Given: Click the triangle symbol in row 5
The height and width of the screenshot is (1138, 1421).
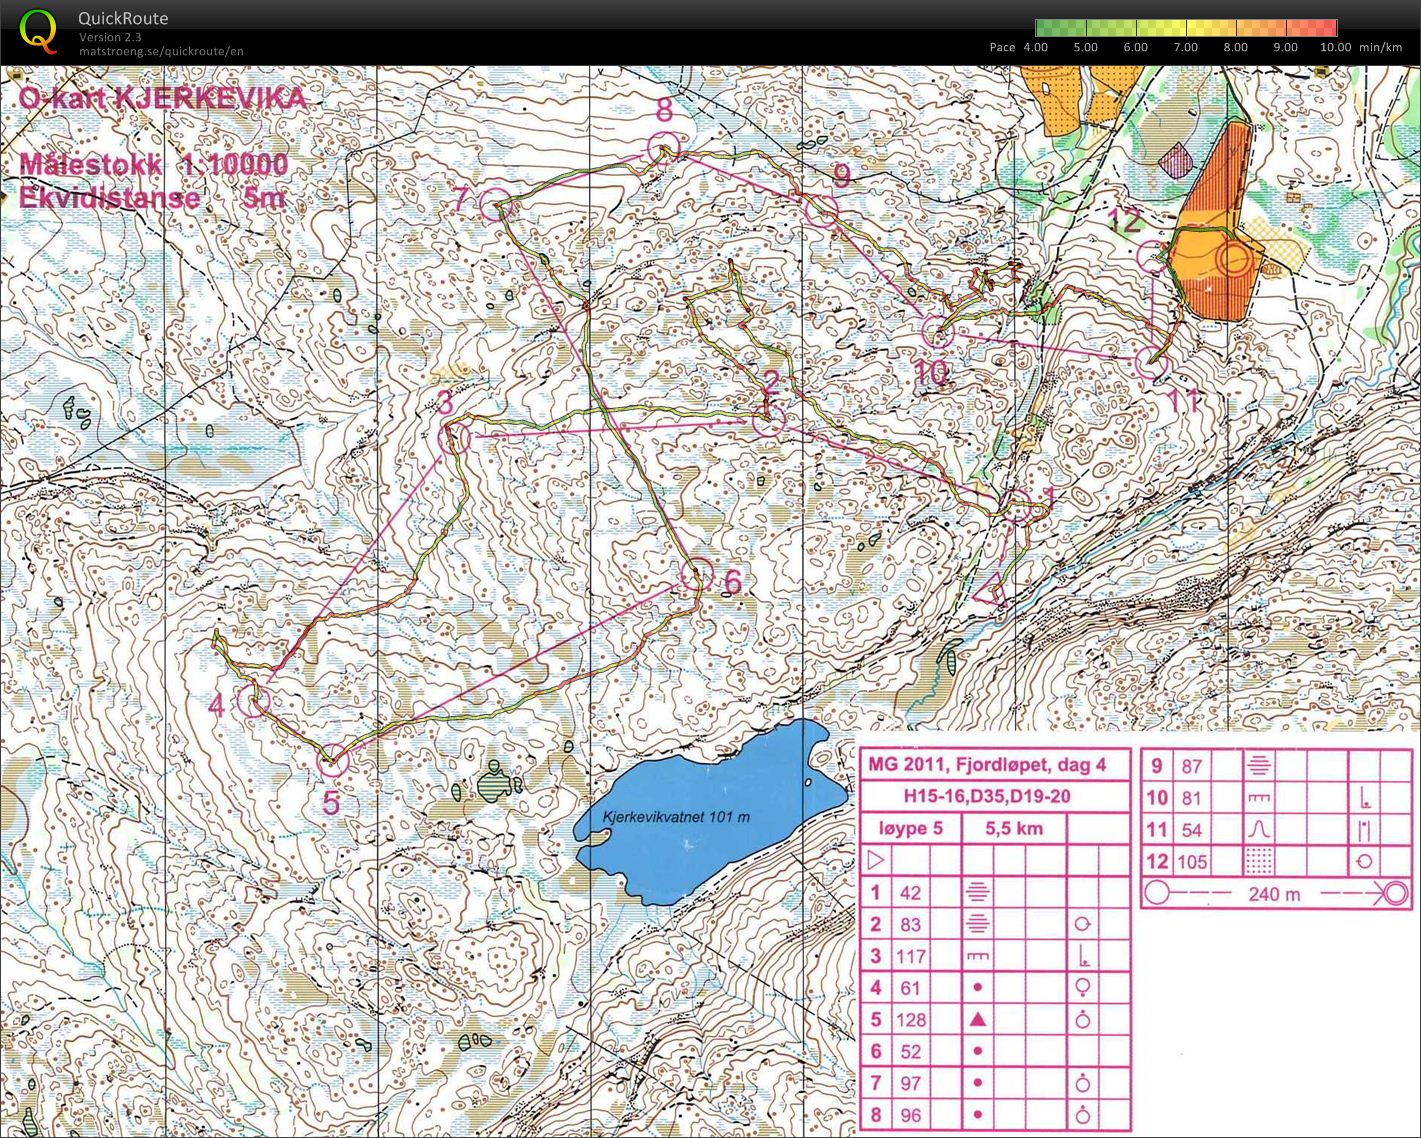Looking at the screenshot, I should coord(978,1019).
